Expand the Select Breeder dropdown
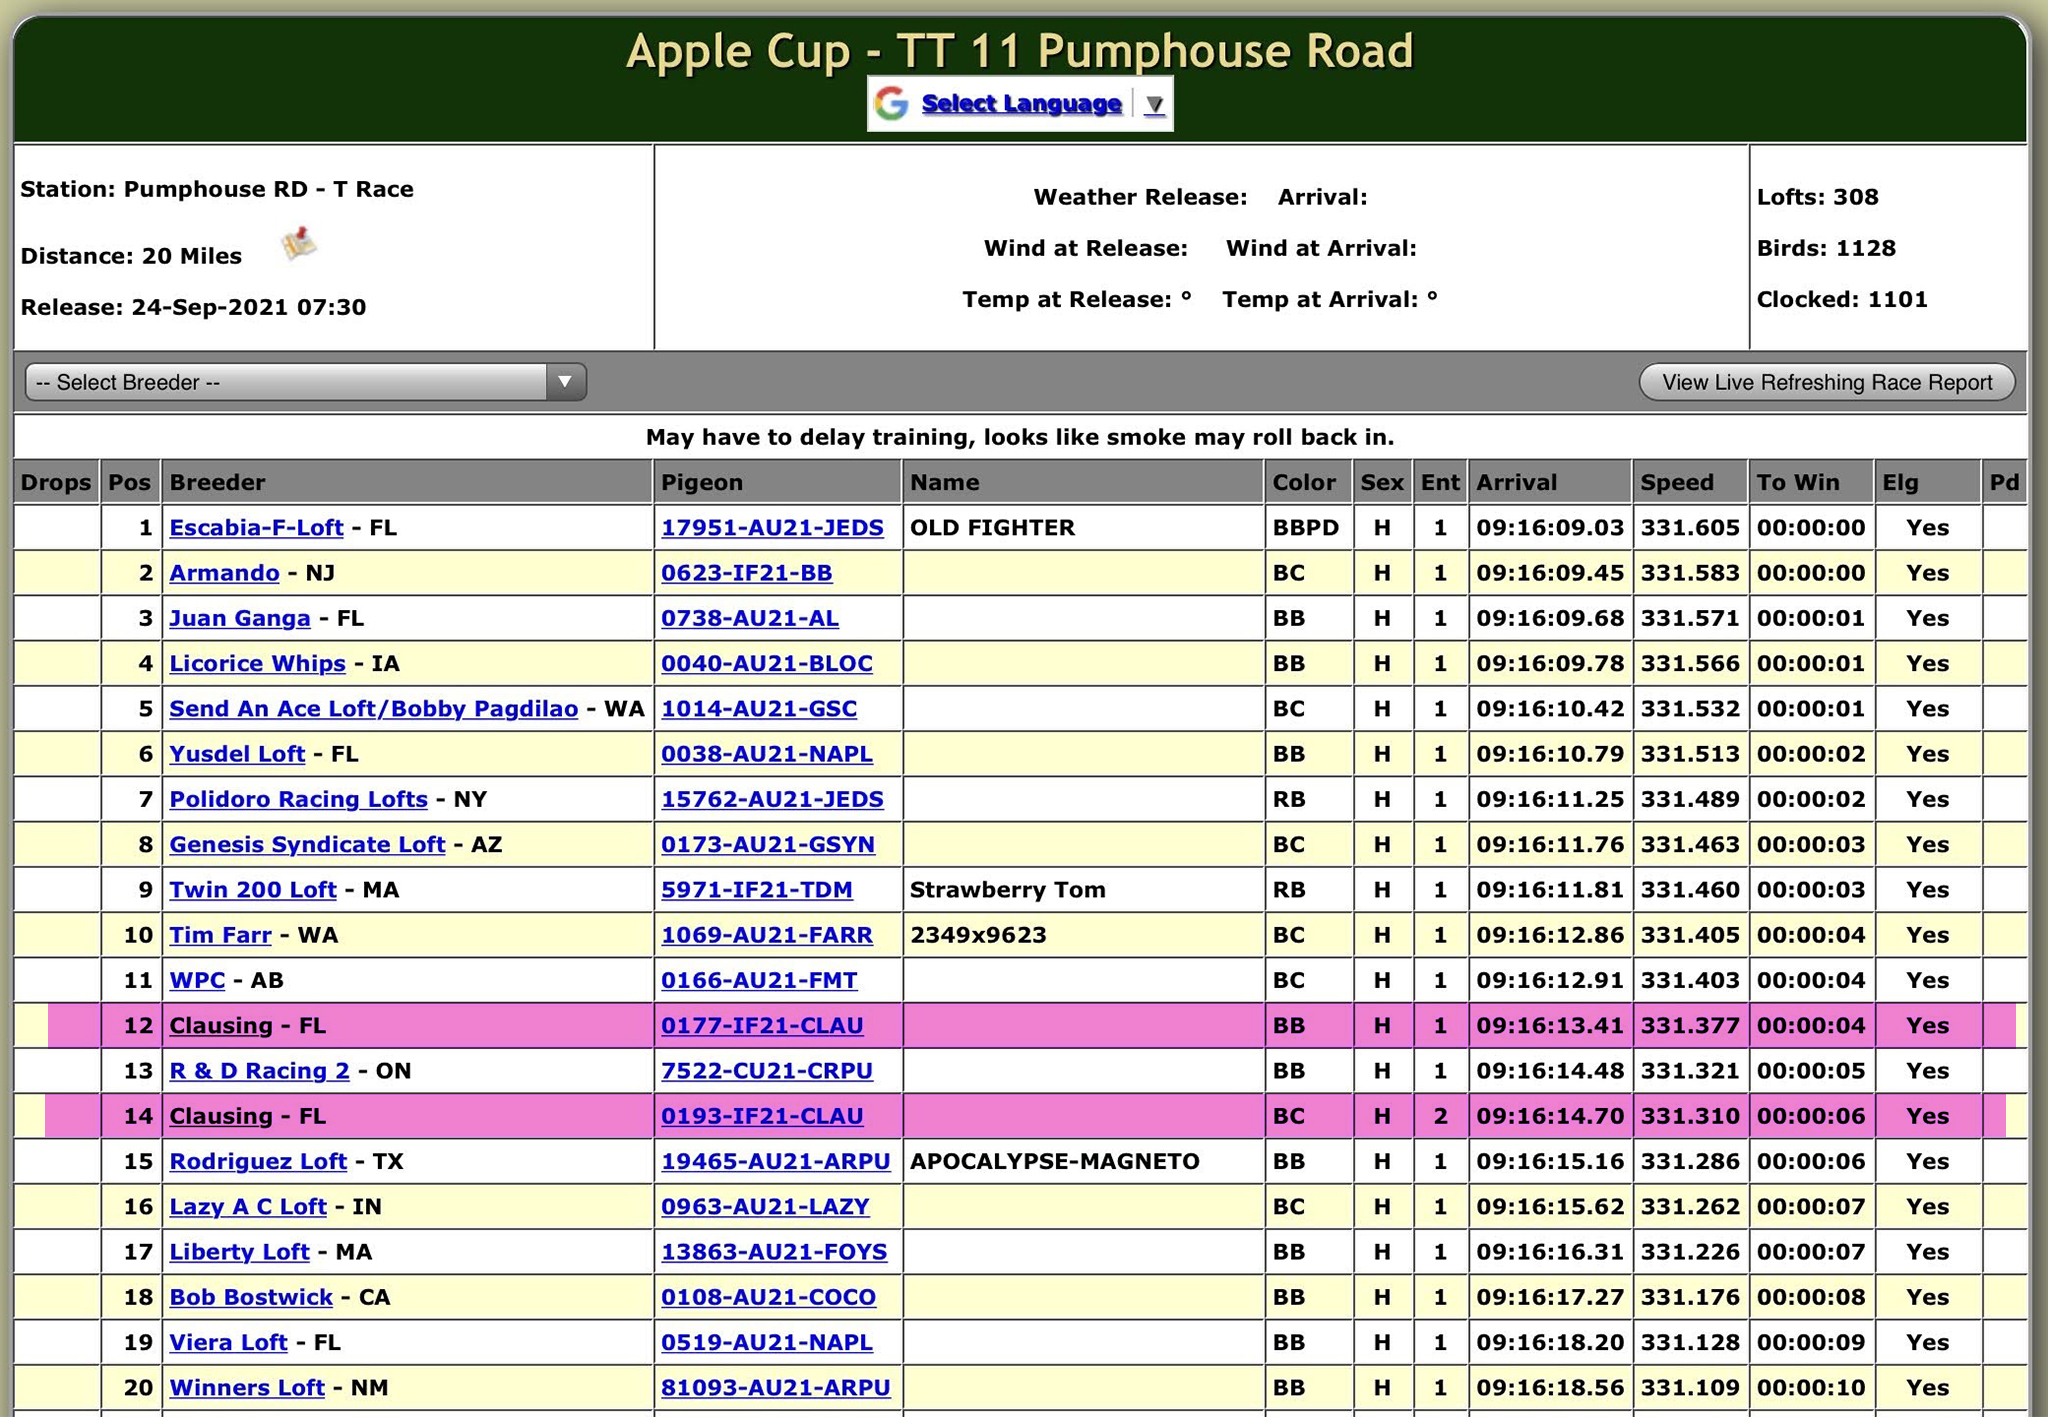2048x1417 pixels. [x=565, y=382]
